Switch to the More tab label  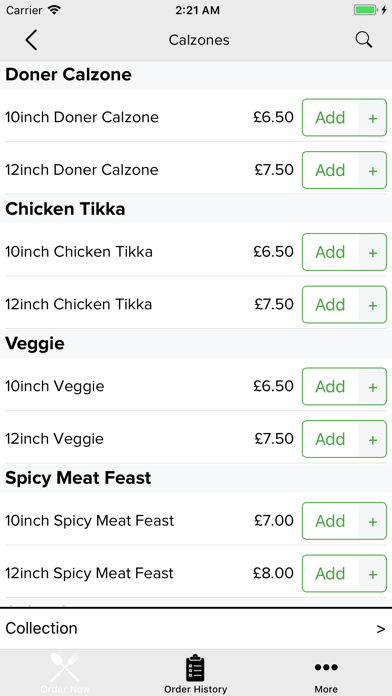[x=326, y=689]
